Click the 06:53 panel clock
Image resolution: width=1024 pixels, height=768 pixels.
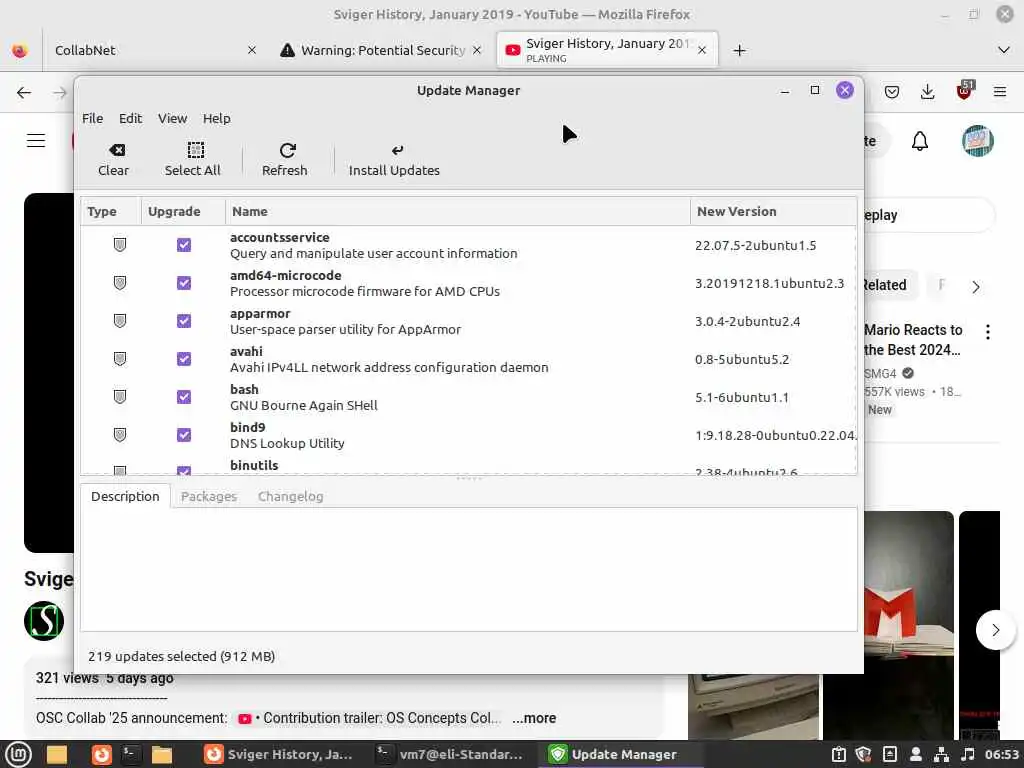click(x=1001, y=755)
